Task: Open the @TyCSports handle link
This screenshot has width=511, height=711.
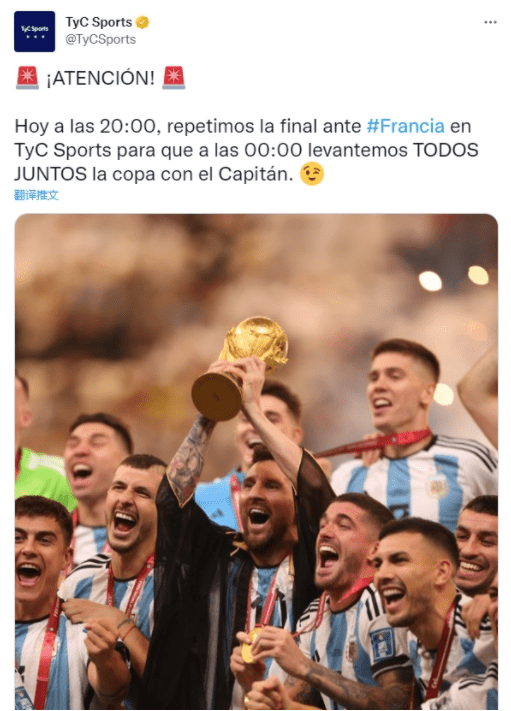Action: pos(101,39)
